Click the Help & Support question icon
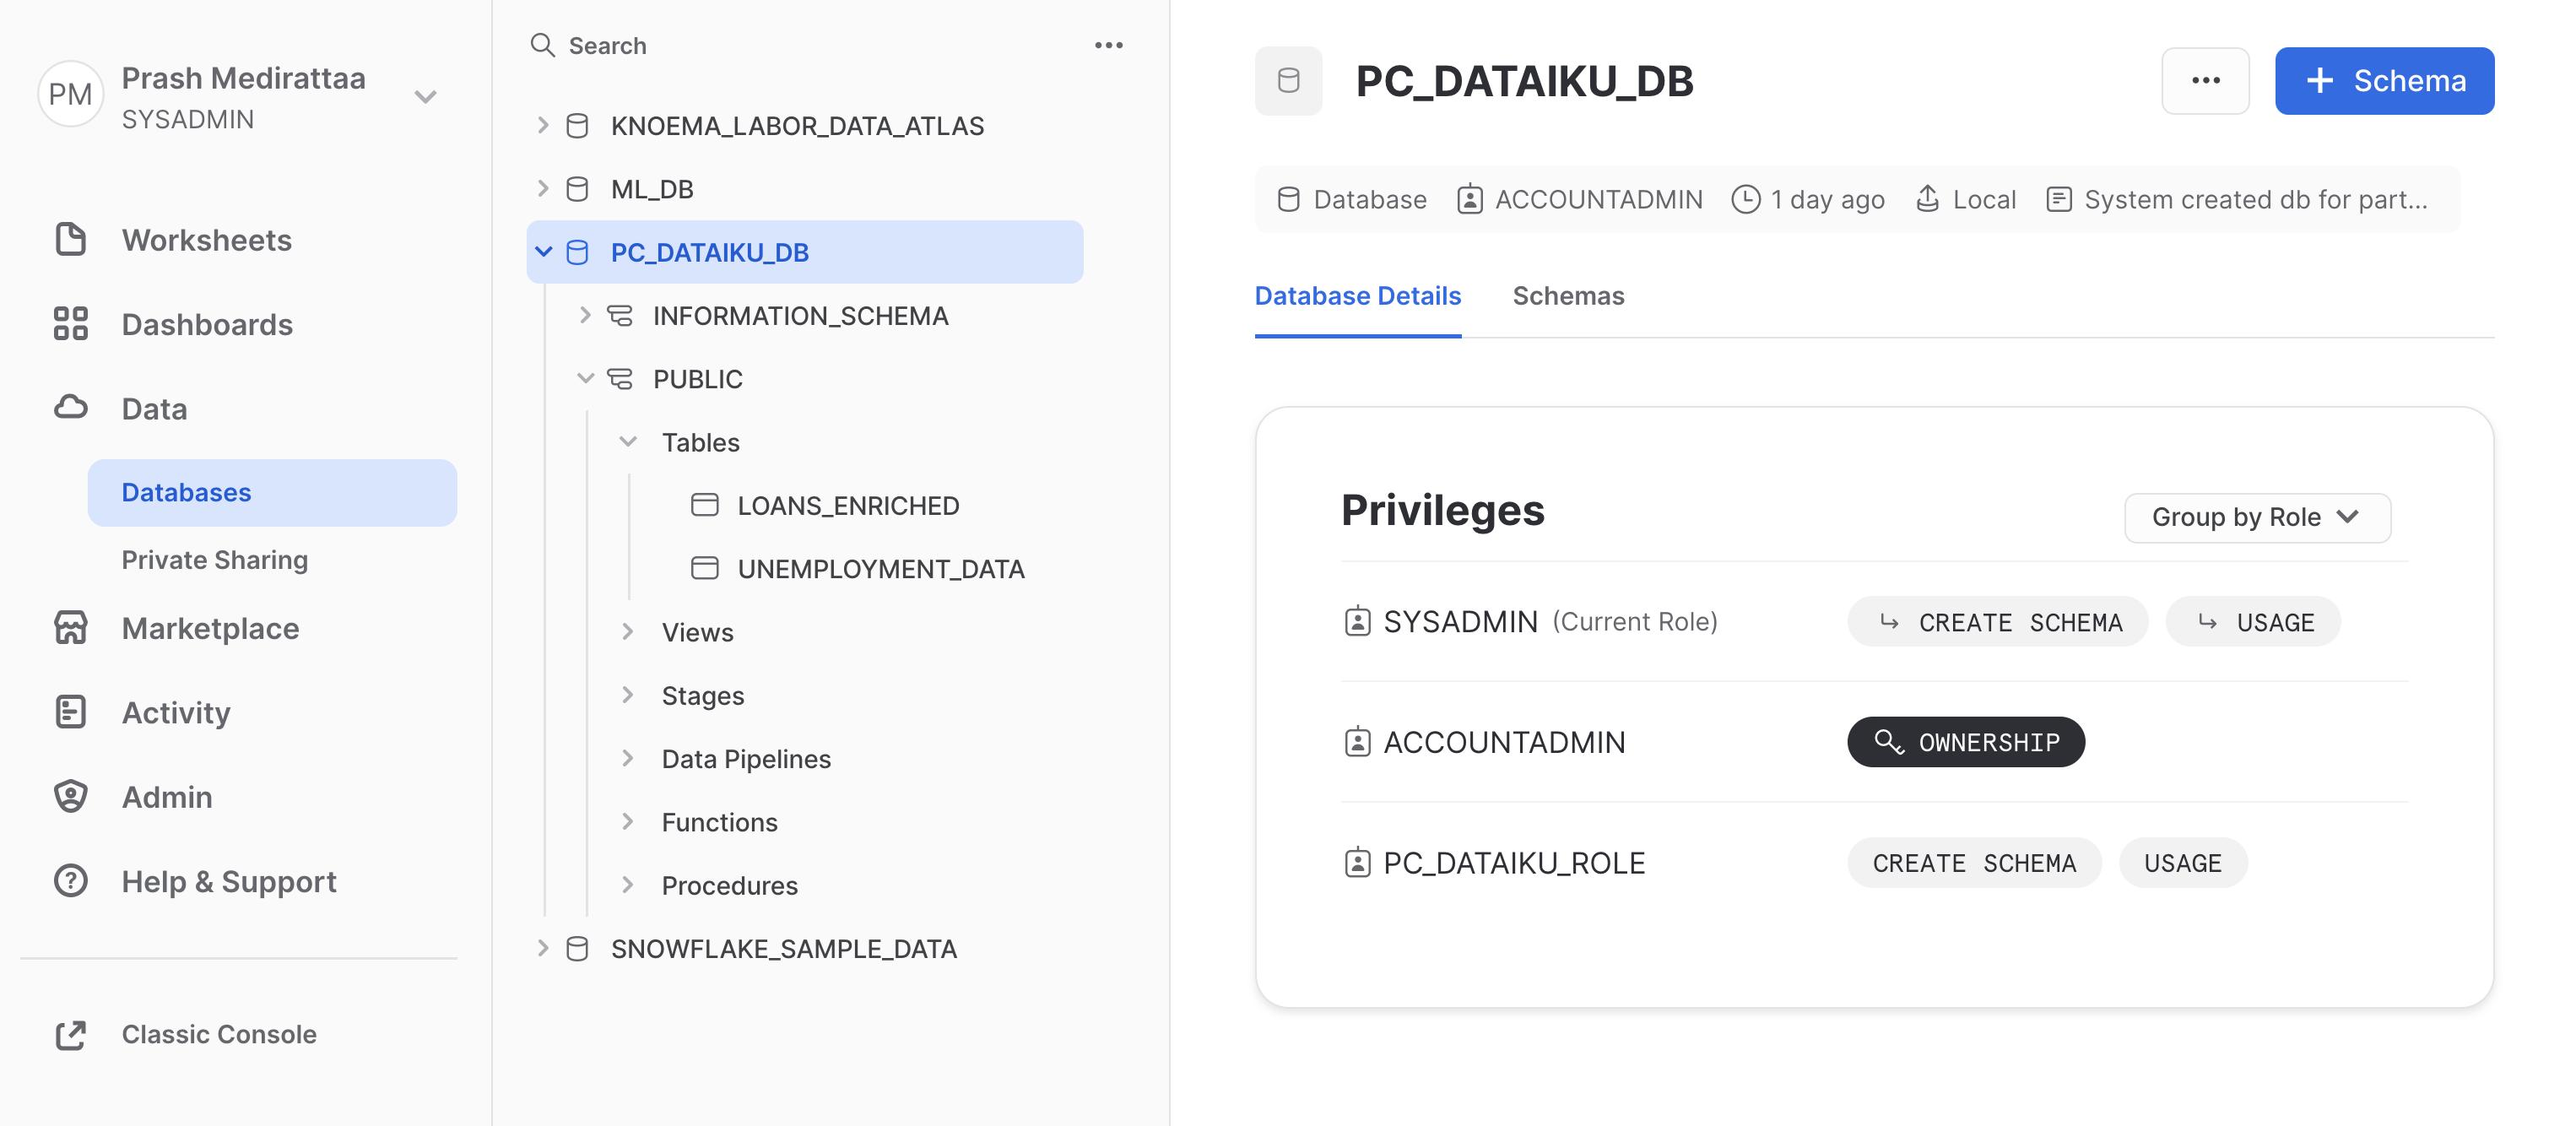Screen dimensions: 2576x1126 point(70,881)
